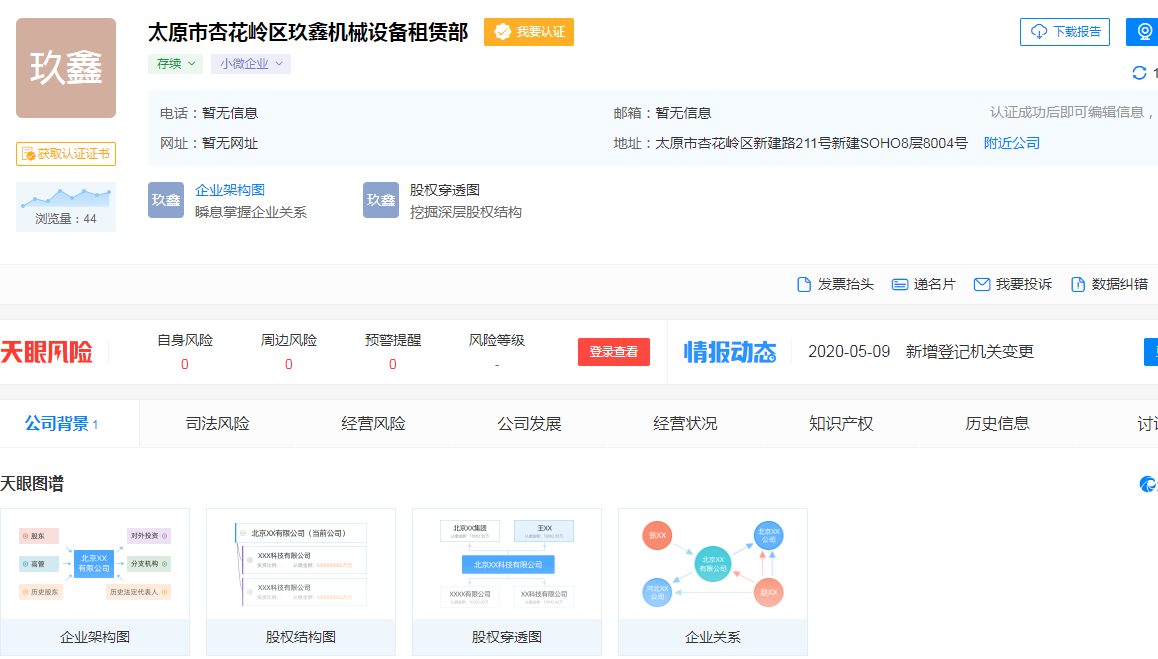Viewport: 1158px width, 659px height.
Task: Switch to 司法风险 tab
Action: pos(217,423)
